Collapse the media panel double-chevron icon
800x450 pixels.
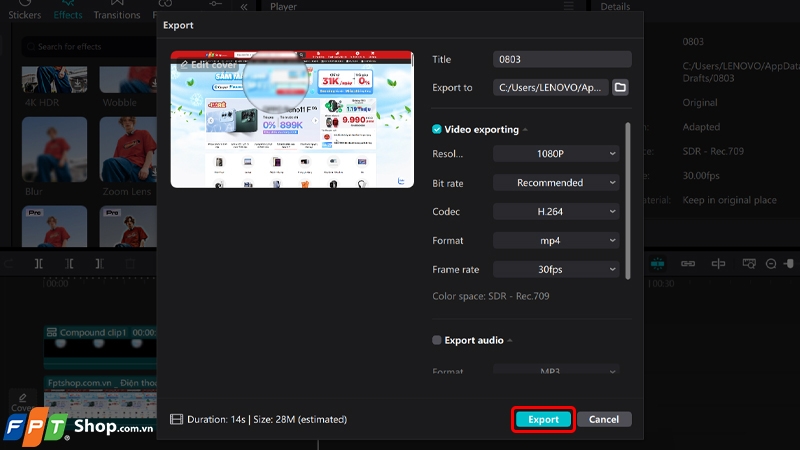pos(244,7)
